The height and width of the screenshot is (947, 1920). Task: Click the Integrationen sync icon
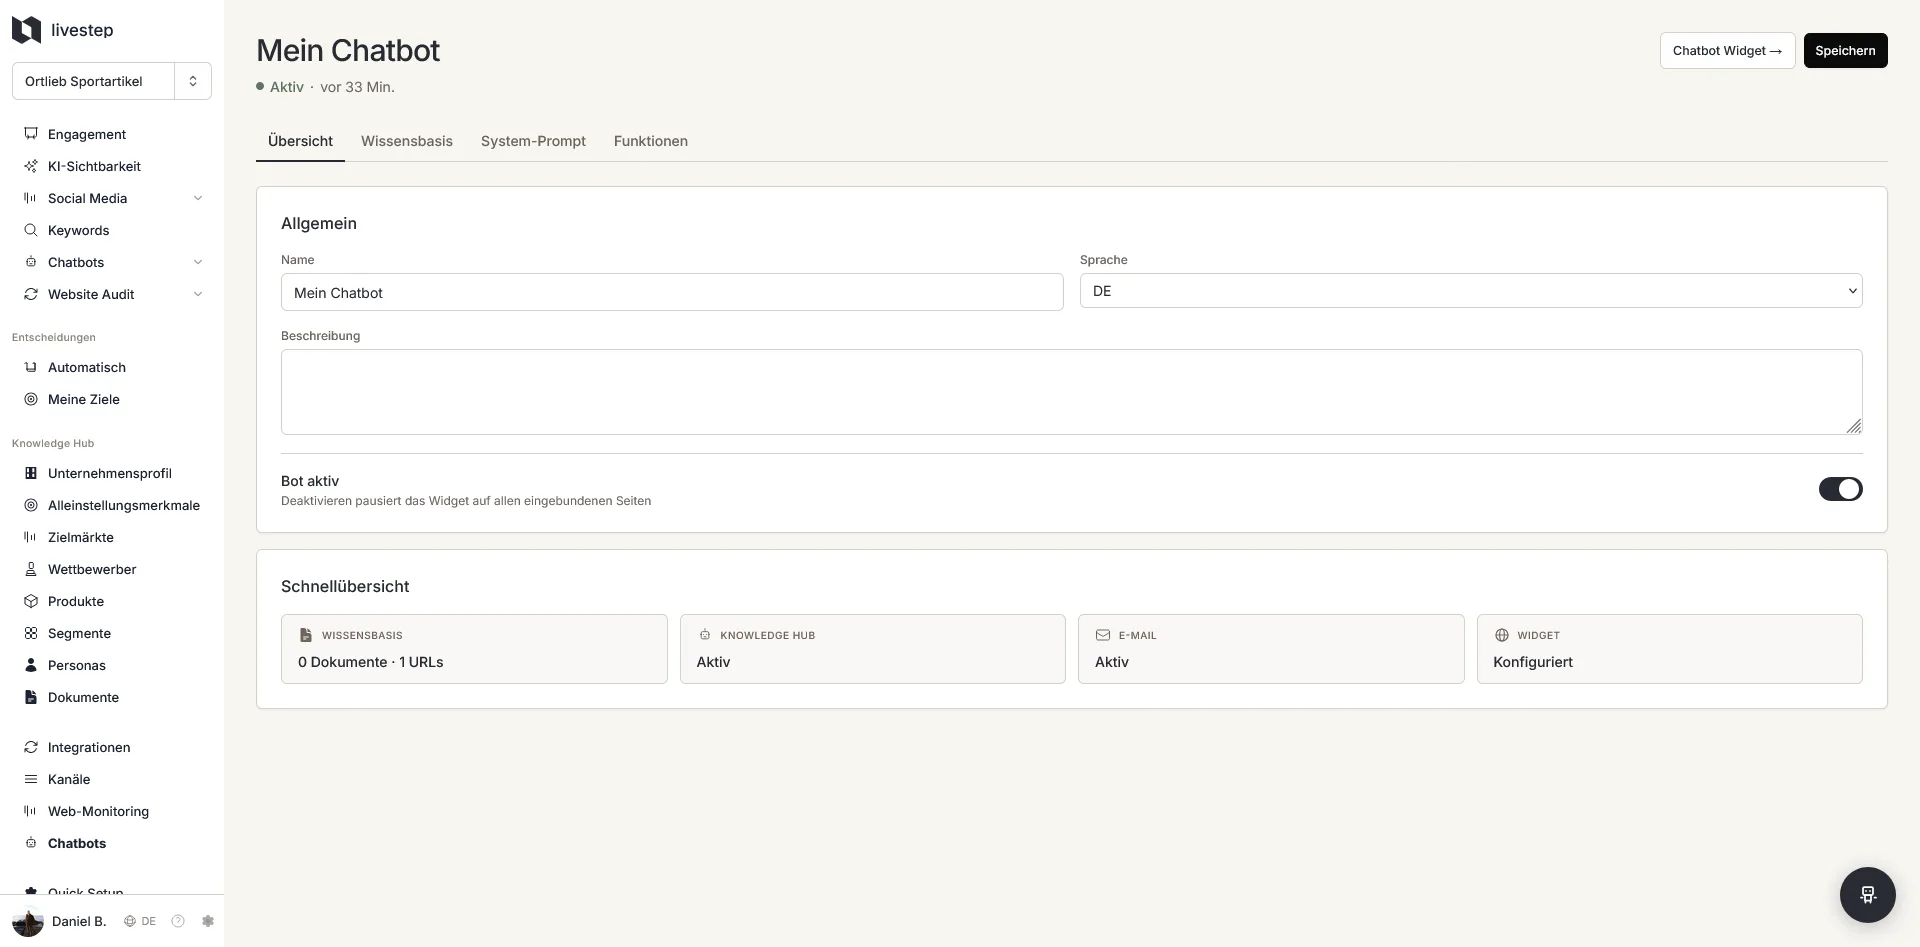(x=31, y=747)
